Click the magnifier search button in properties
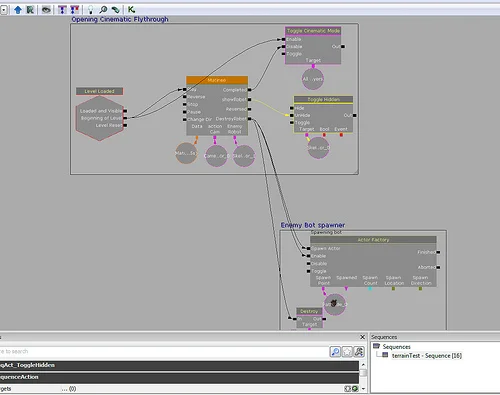Screen dimensions: 500x395 335,351
